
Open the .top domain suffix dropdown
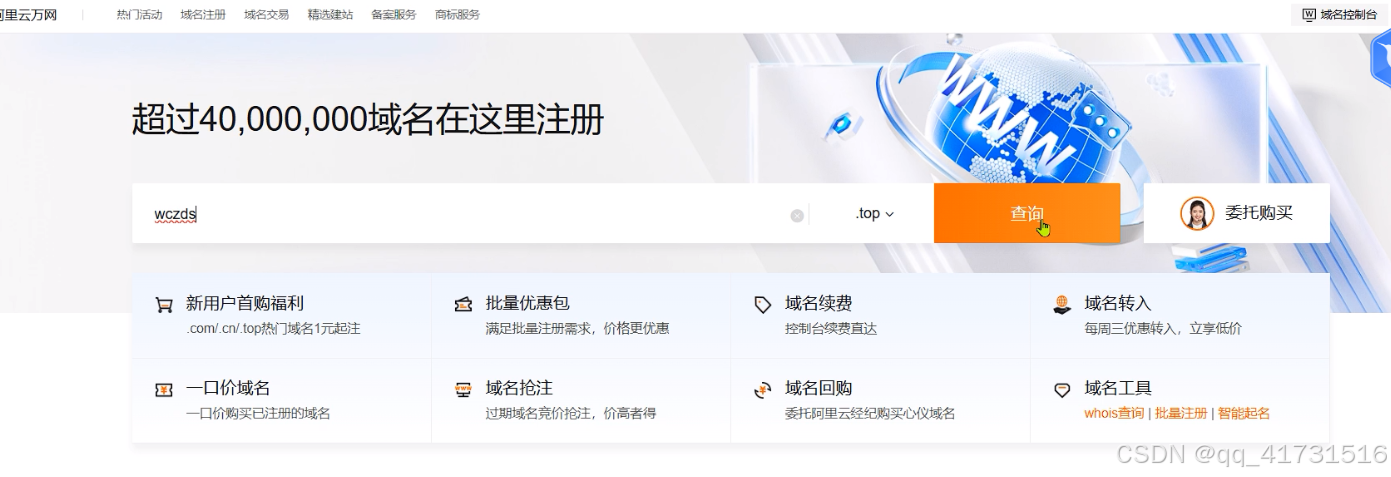[x=874, y=213]
